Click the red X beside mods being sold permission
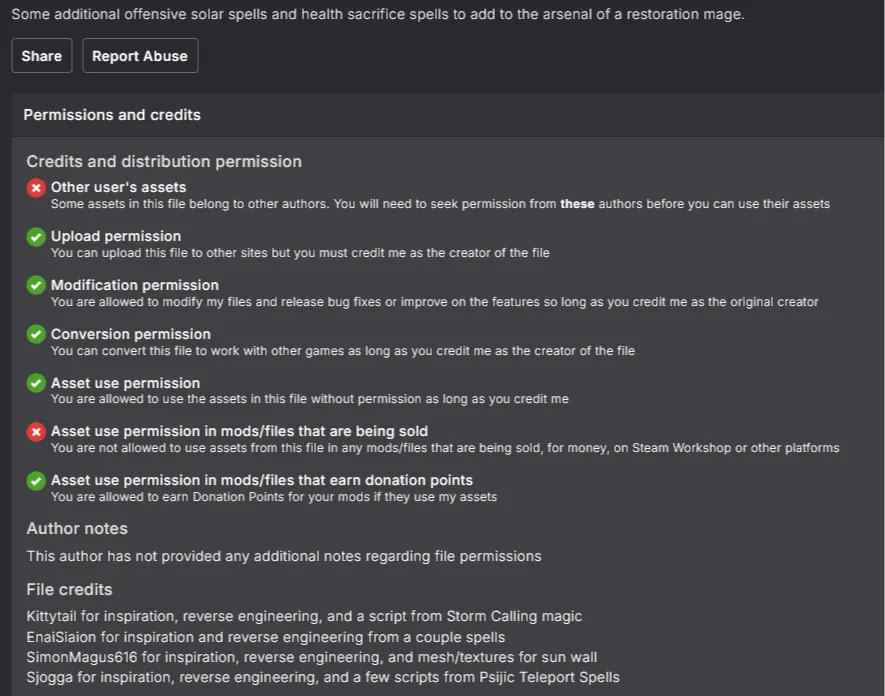Viewport: 885px width, 696px height. point(36,432)
